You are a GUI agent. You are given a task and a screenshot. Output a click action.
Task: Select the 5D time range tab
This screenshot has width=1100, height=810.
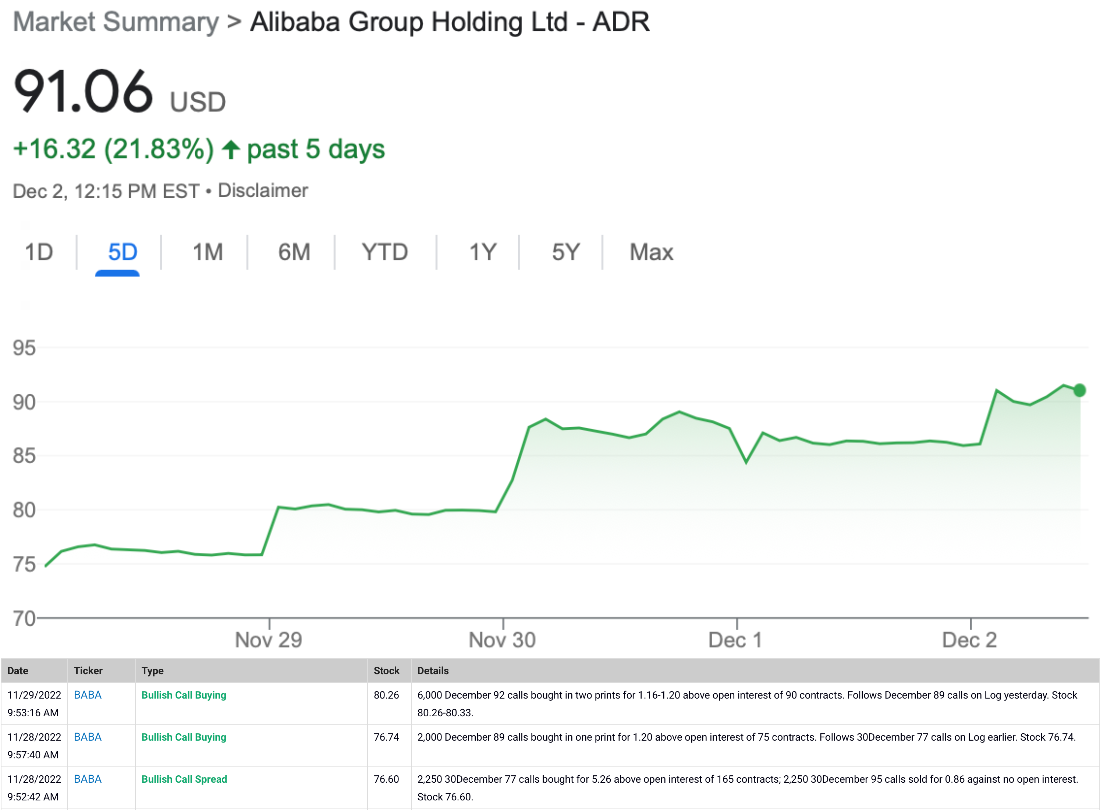[123, 252]
